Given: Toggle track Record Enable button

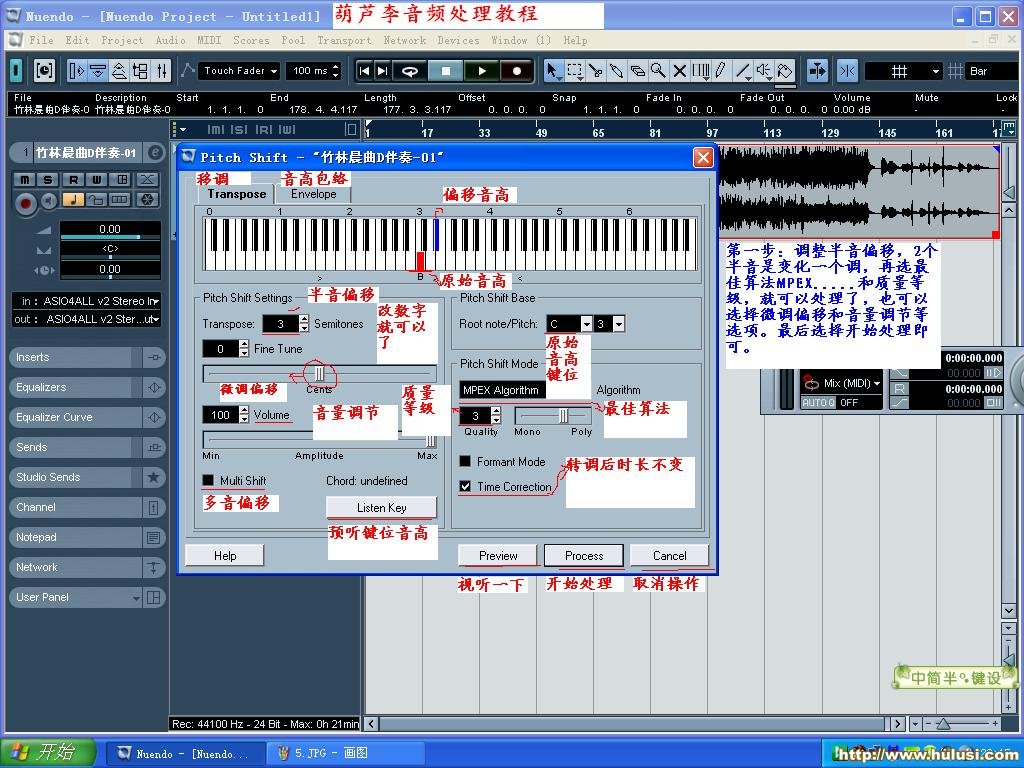Looking at the screenshot, I should [x=26, y=203].
